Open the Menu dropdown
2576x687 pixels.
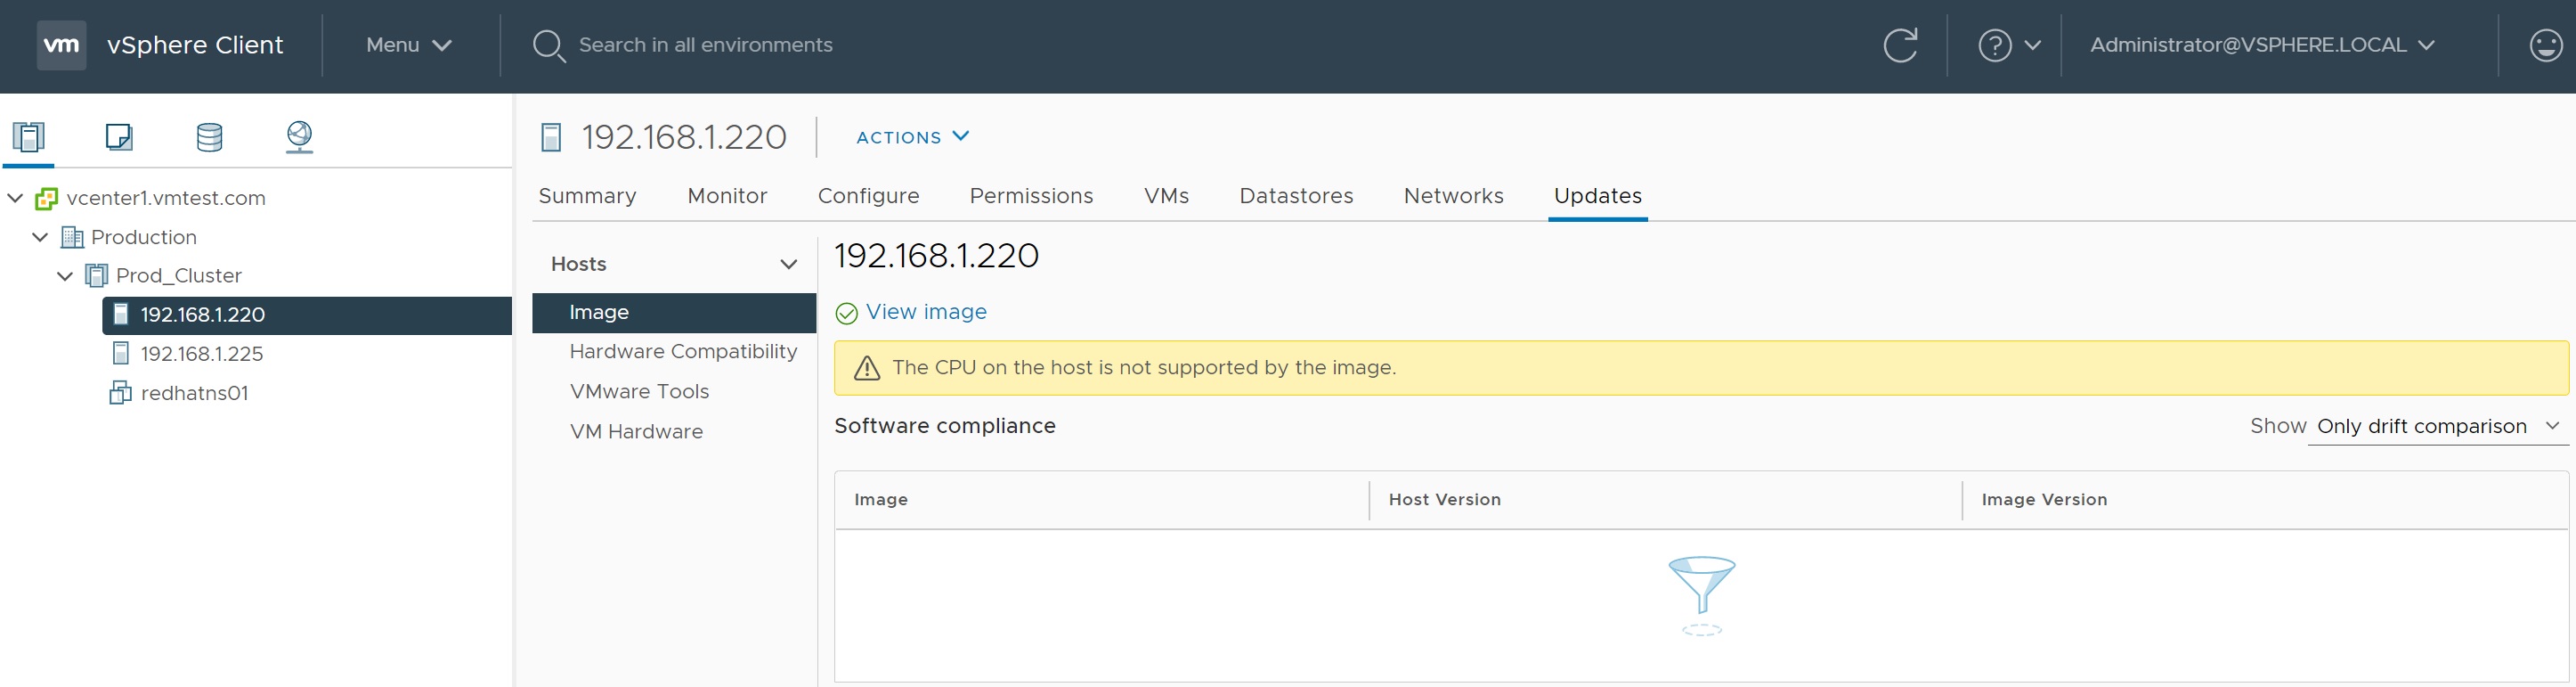coord(409,45)
